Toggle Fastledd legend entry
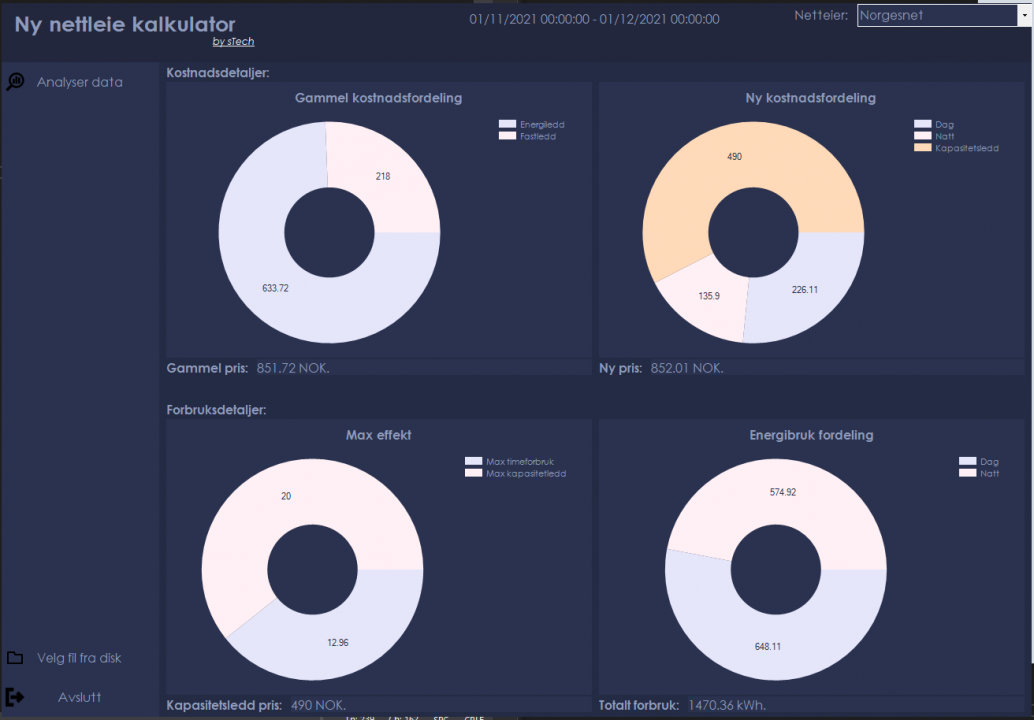This screenshot has width=1034, height=720. pyautogui.click(x=528, y=136)
